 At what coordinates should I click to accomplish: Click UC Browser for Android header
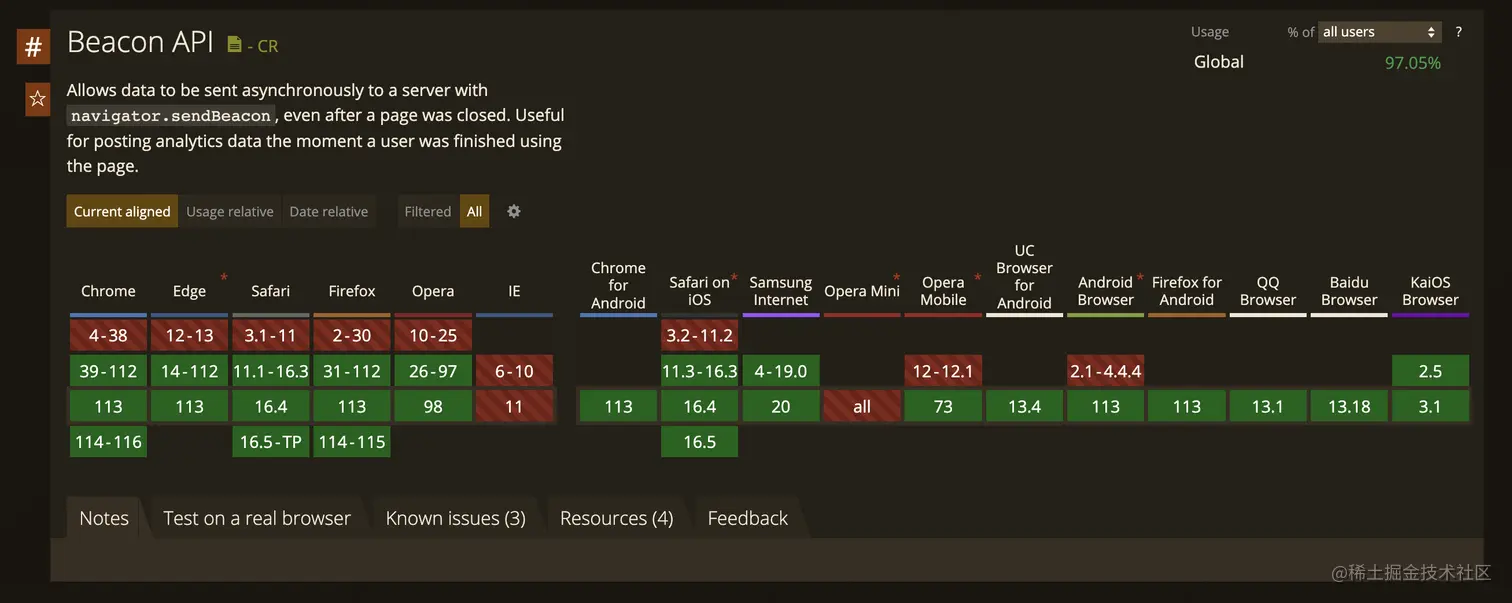coord(1024,277)
